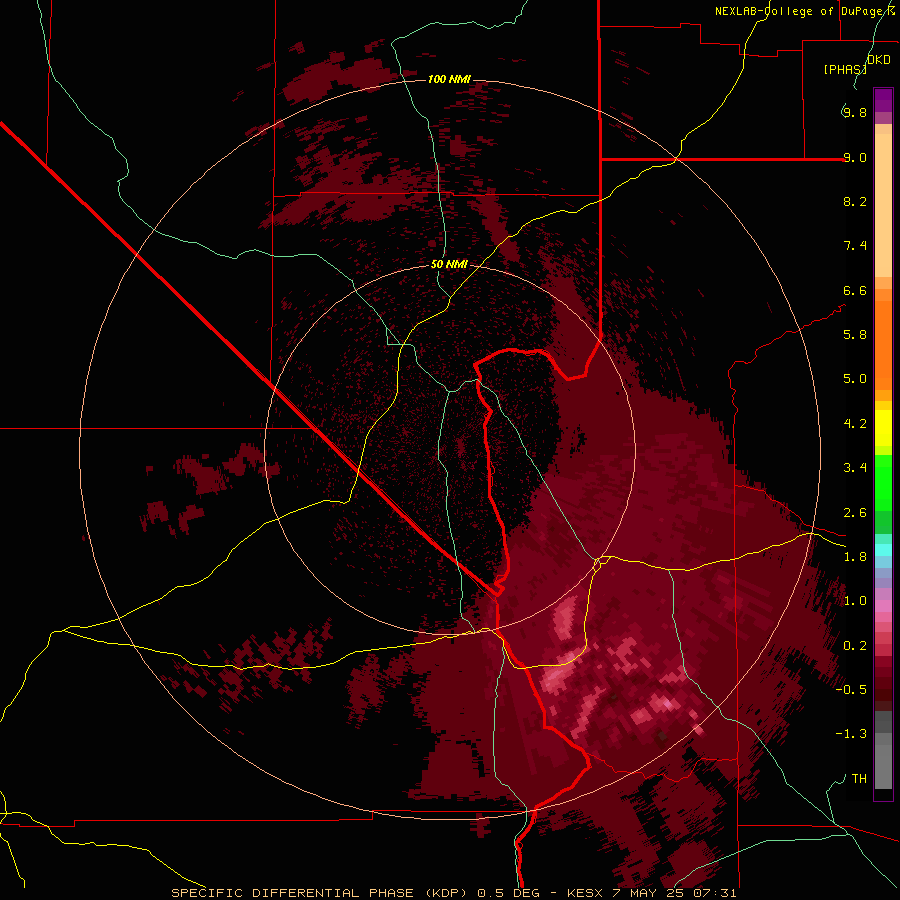Click the 3.4 scale value
900x900 pixels.
(x=855, y=468)
